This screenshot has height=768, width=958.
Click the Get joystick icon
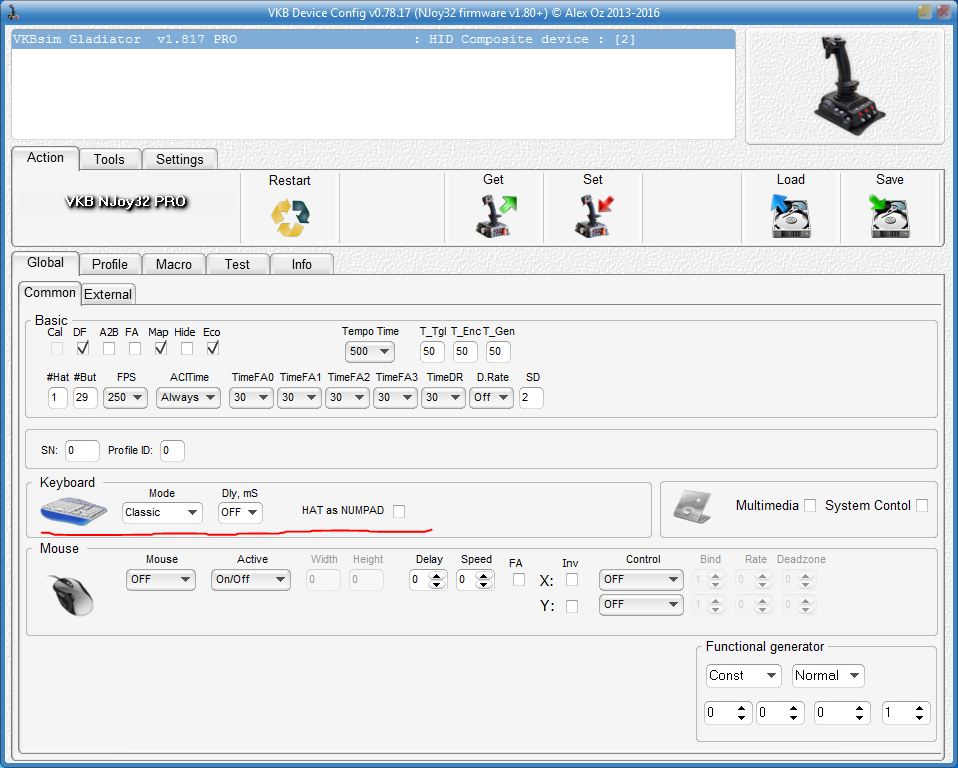[494, 216]
